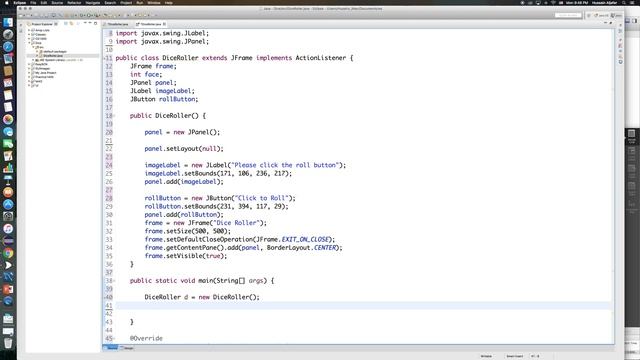Open PowerPoint from the Dock
The width and height of the screenshot is (640, 360).
point(8,289)
